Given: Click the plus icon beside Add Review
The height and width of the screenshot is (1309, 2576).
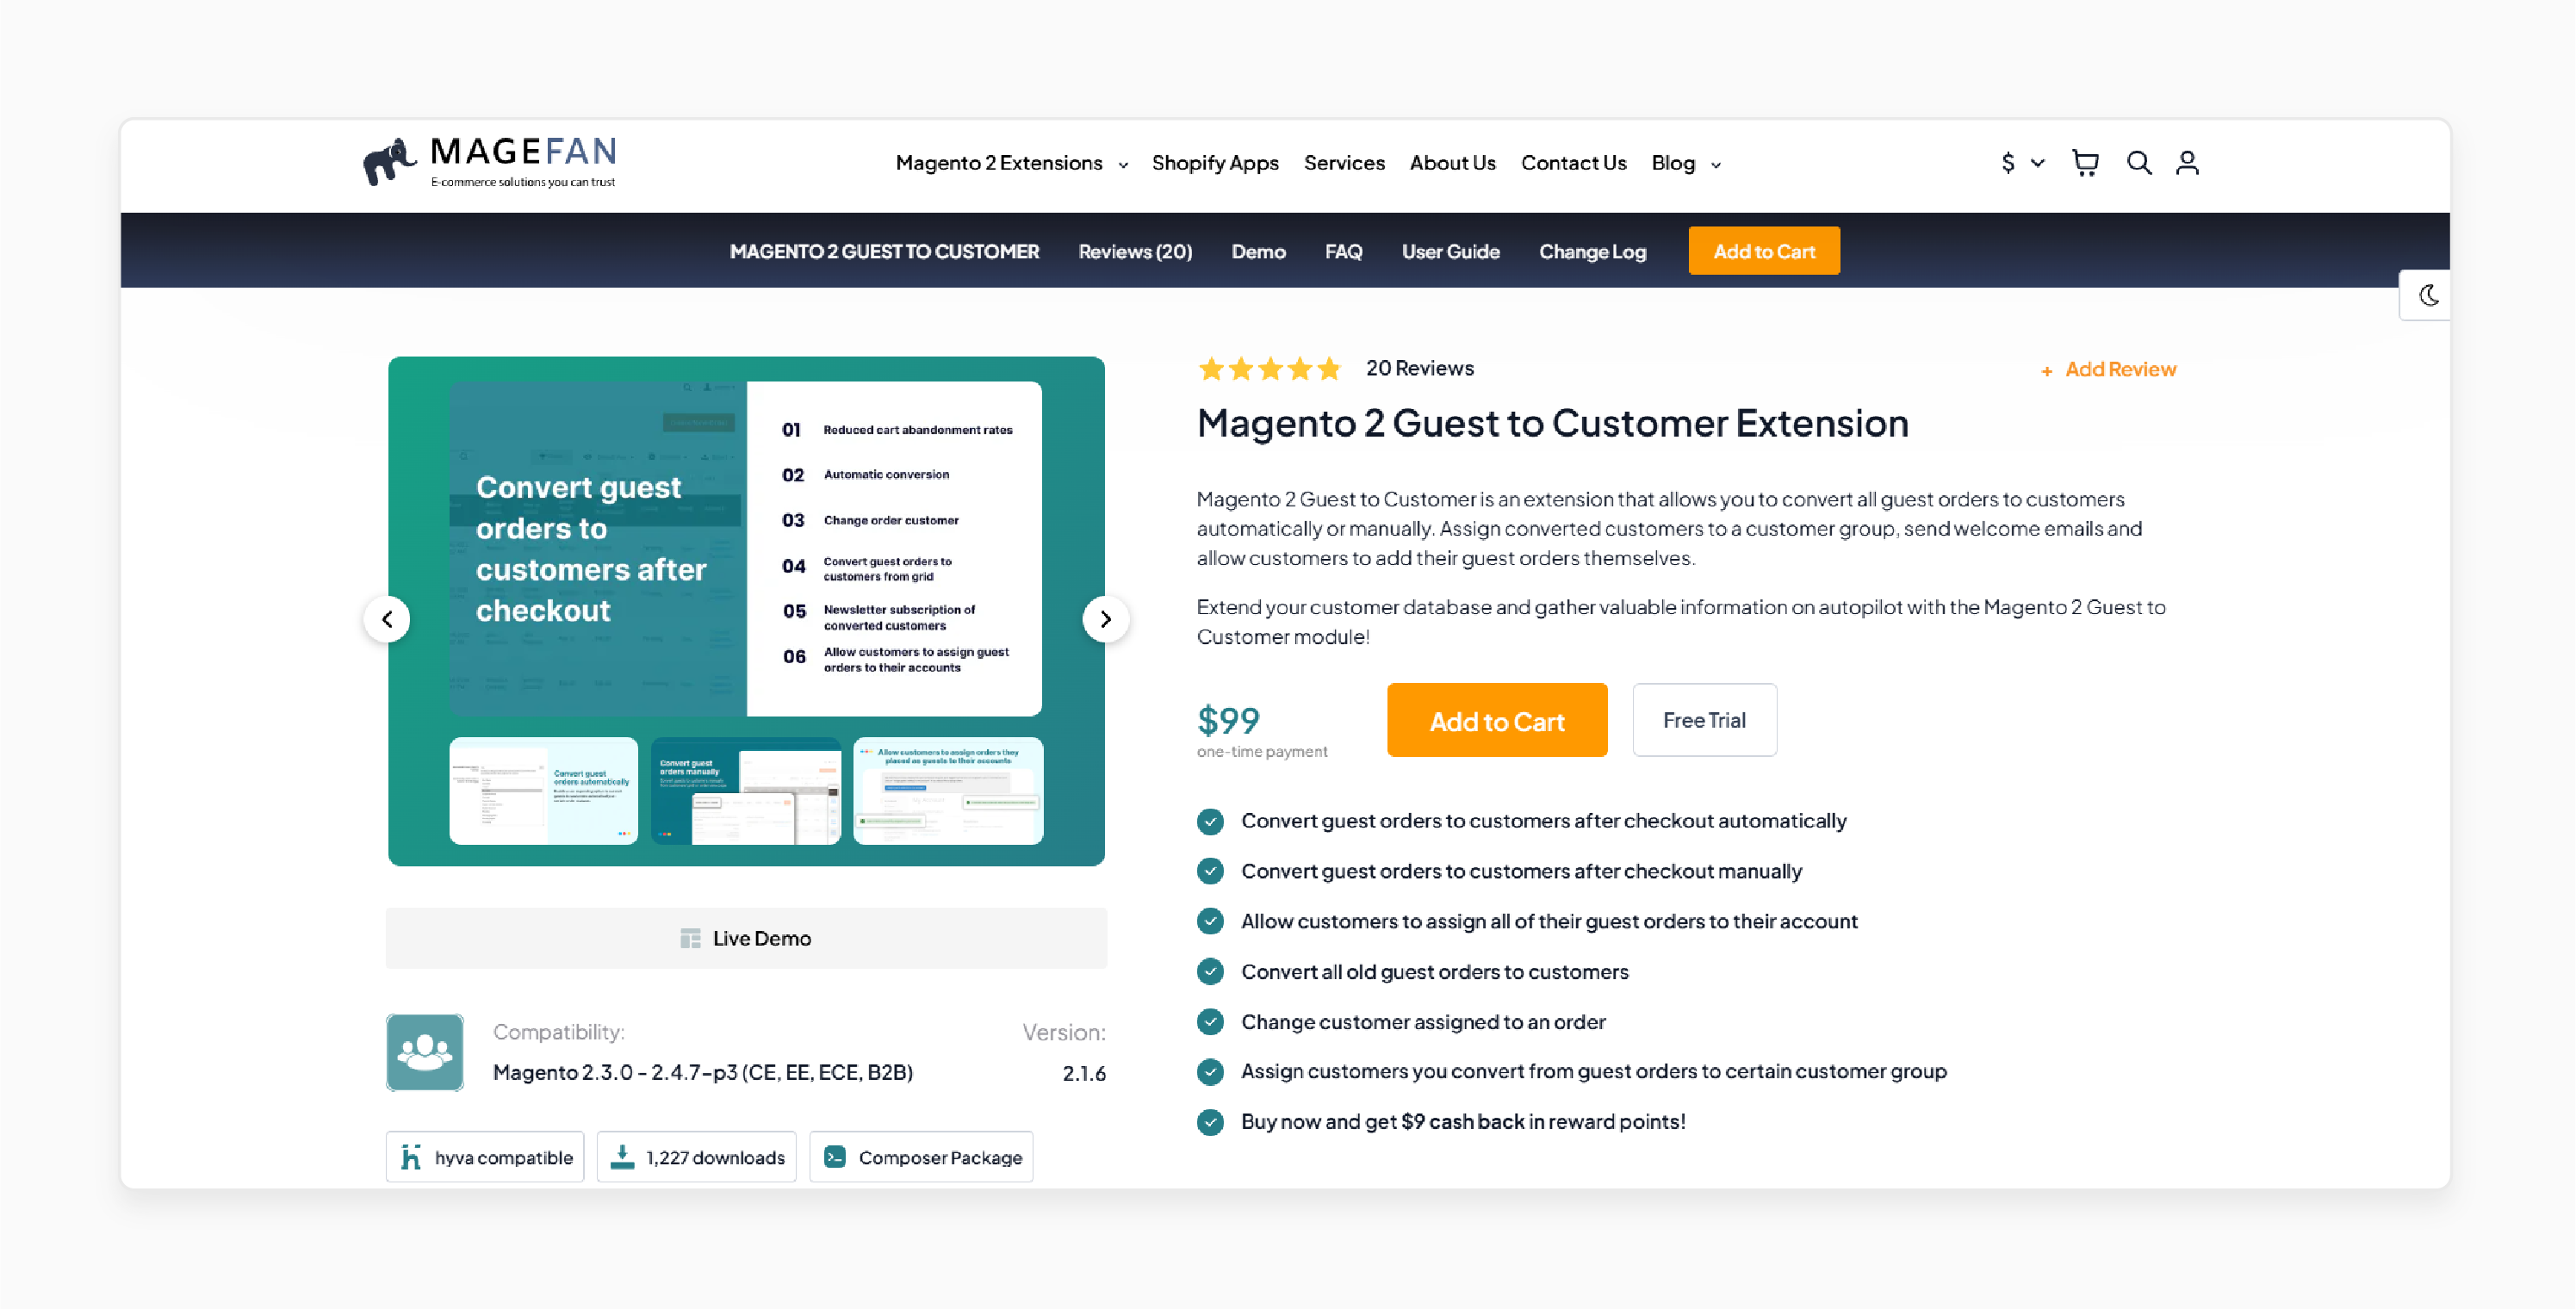Looking at the screenshot, I should [x=2047, y=371].
